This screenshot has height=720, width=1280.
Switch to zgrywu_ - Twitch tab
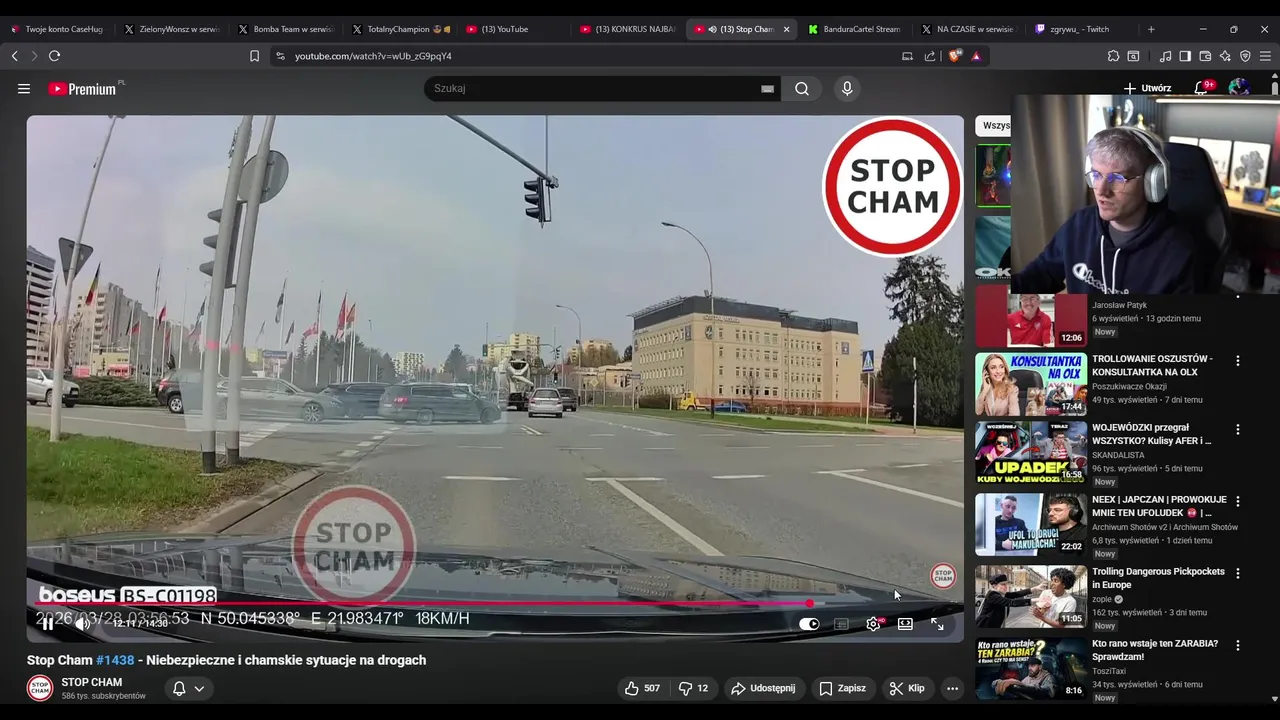pyautogui.click(x=1083, y=29)
